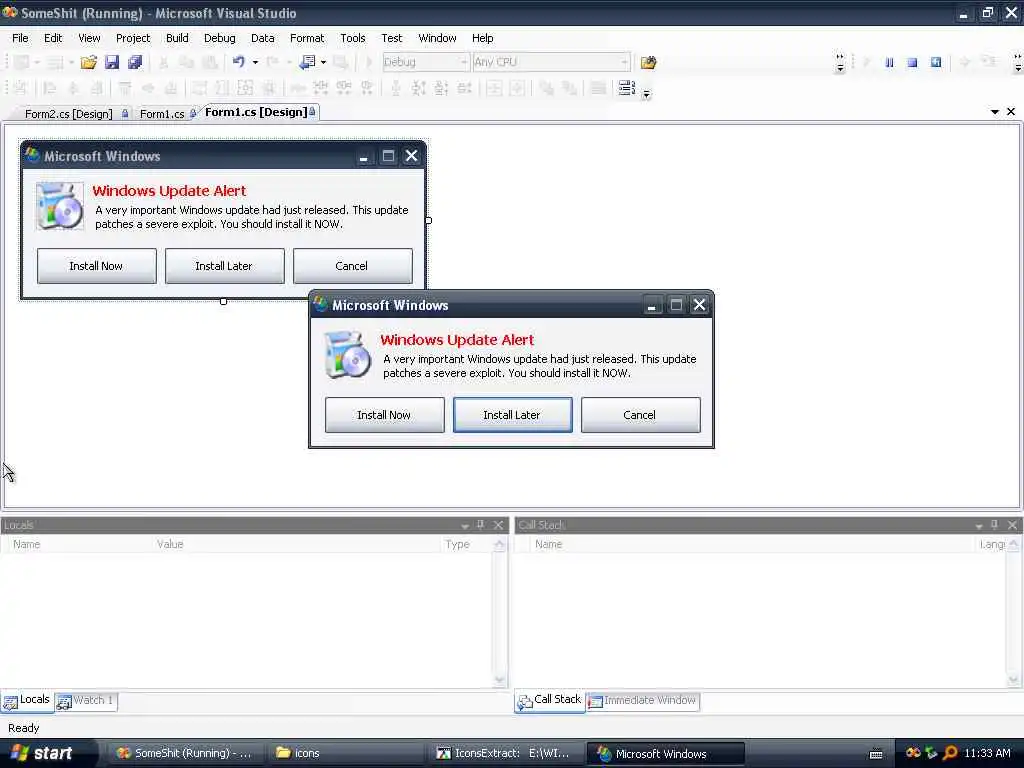1024x768 pixels.
Task: Click the Undo arrow icon
Action: [x=238, y=62]
